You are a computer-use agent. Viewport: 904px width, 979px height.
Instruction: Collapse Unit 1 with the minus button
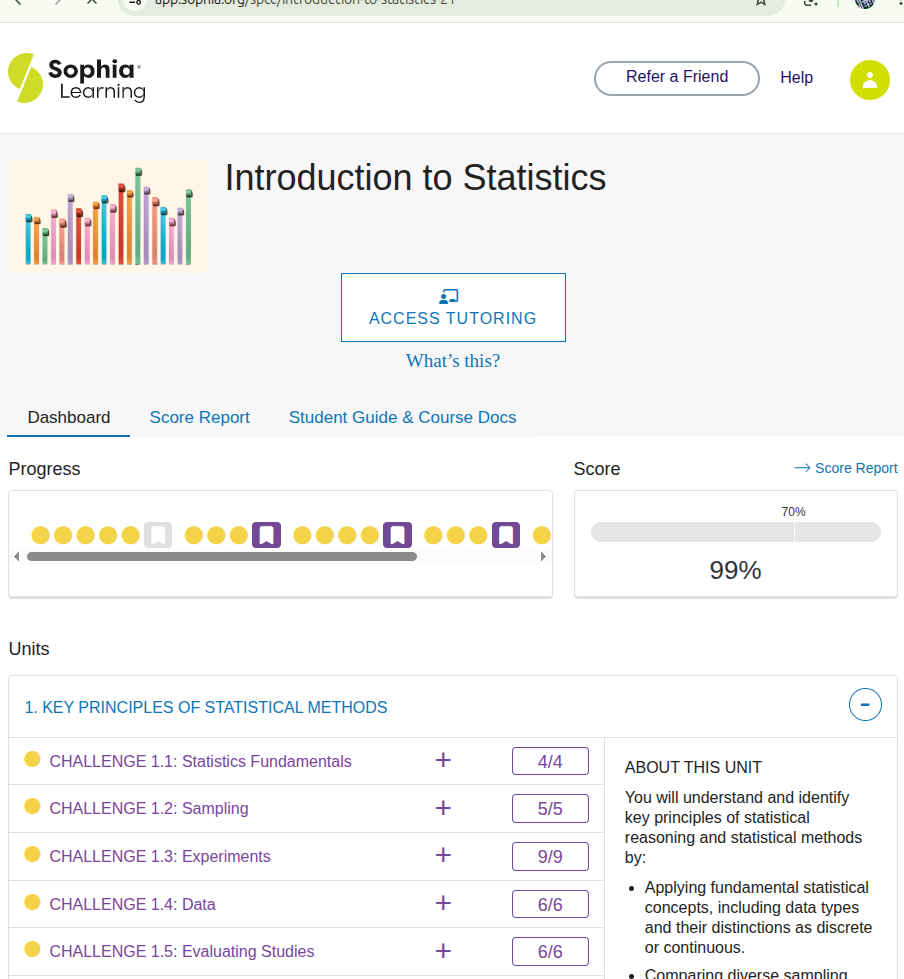(865, 705)
